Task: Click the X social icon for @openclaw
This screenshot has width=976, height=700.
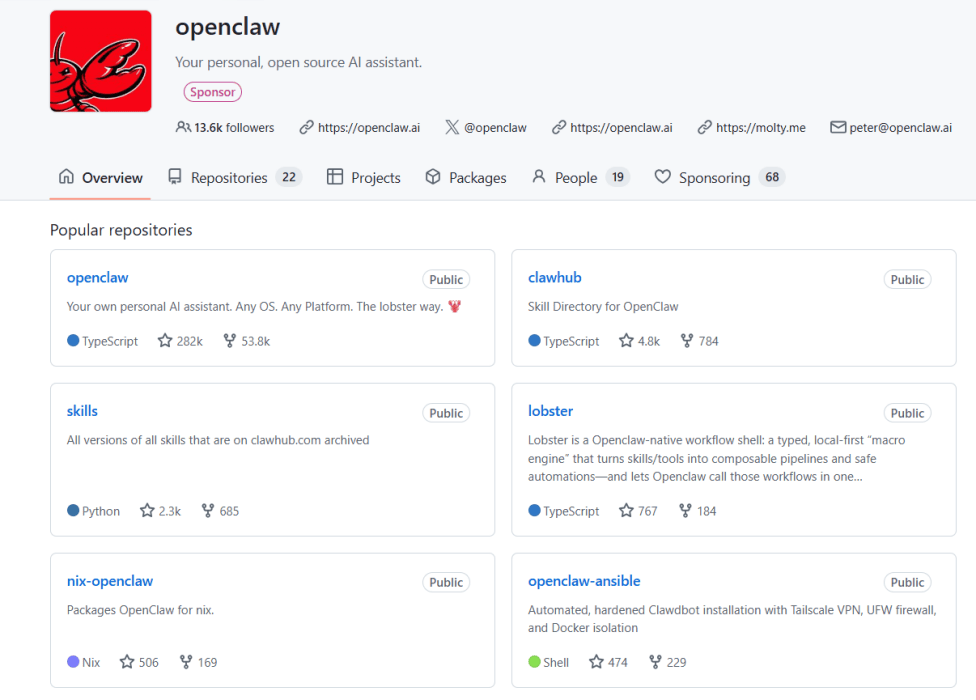Action: click(x=452, y=128)
